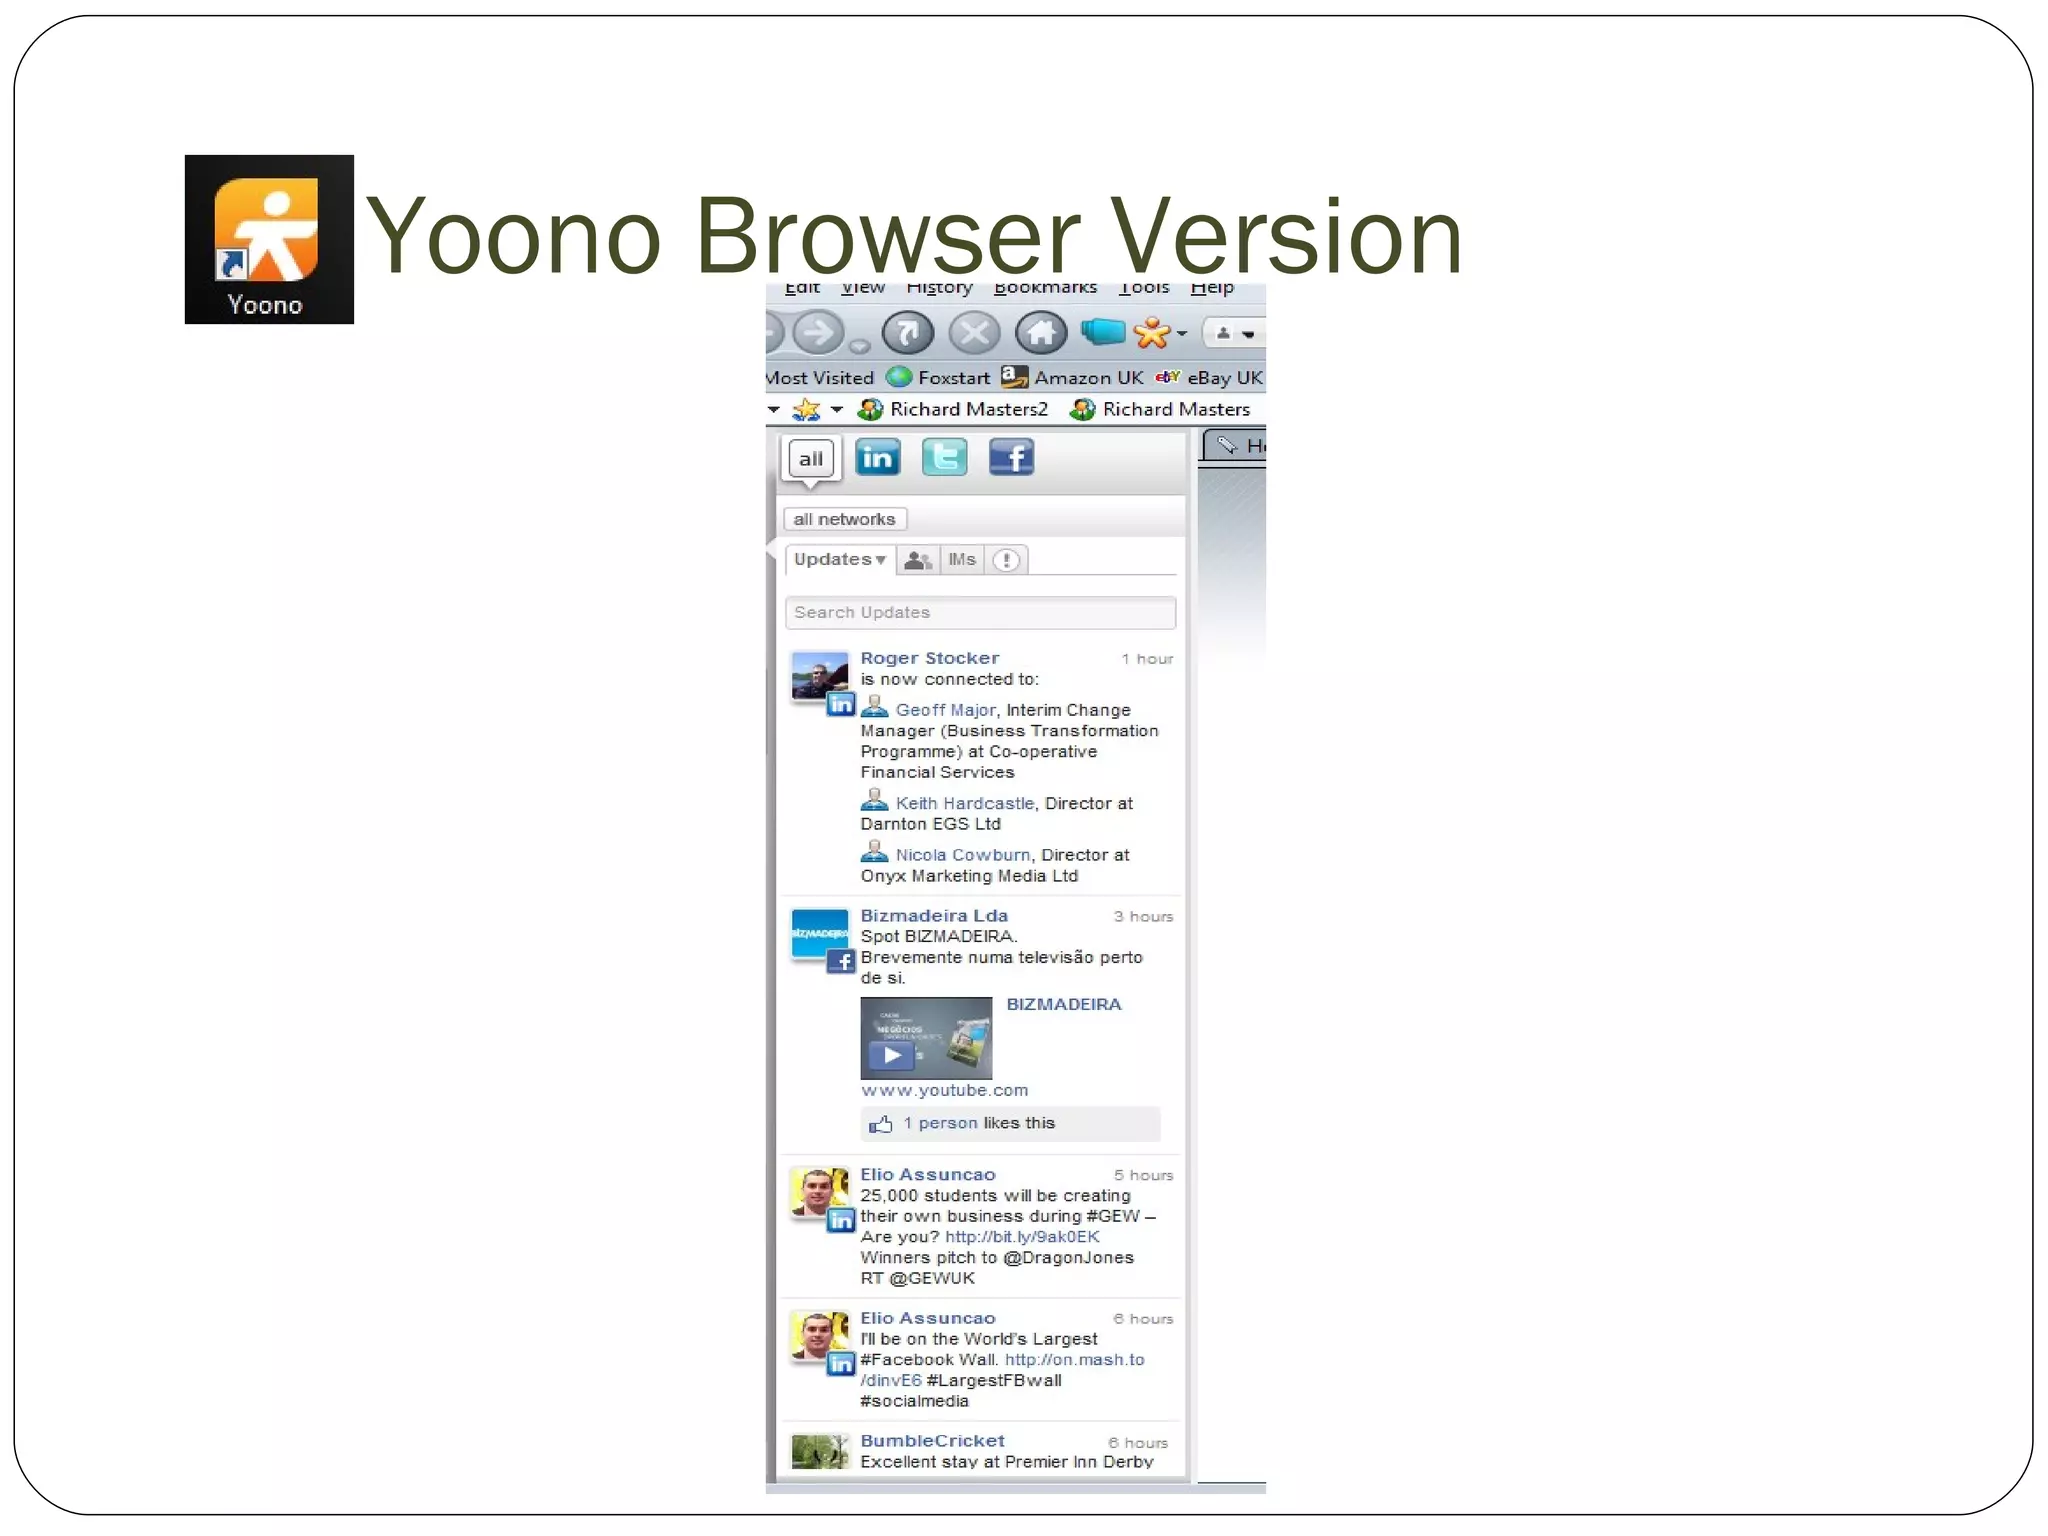Go to the Home page button
The width and height of the screenshot is (2048, 1536).
[x=1041, y=333]
